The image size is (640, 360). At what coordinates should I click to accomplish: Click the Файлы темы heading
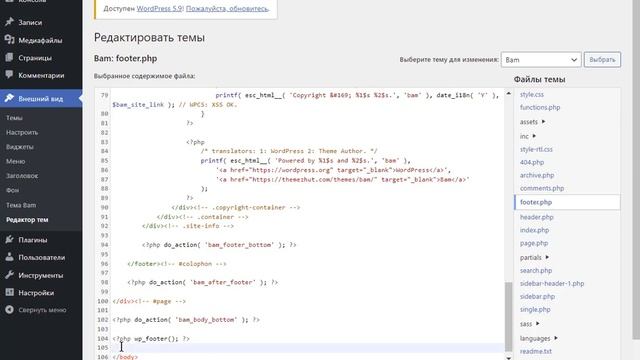539,80
